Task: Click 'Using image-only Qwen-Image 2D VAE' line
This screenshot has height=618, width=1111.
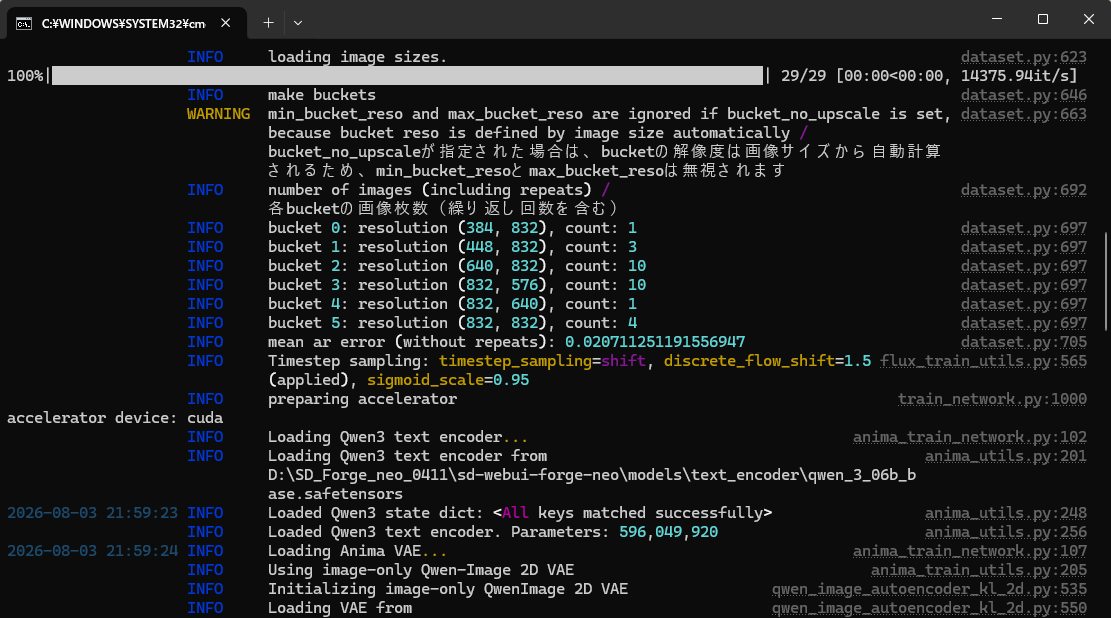Action: (x=421, y=571)
